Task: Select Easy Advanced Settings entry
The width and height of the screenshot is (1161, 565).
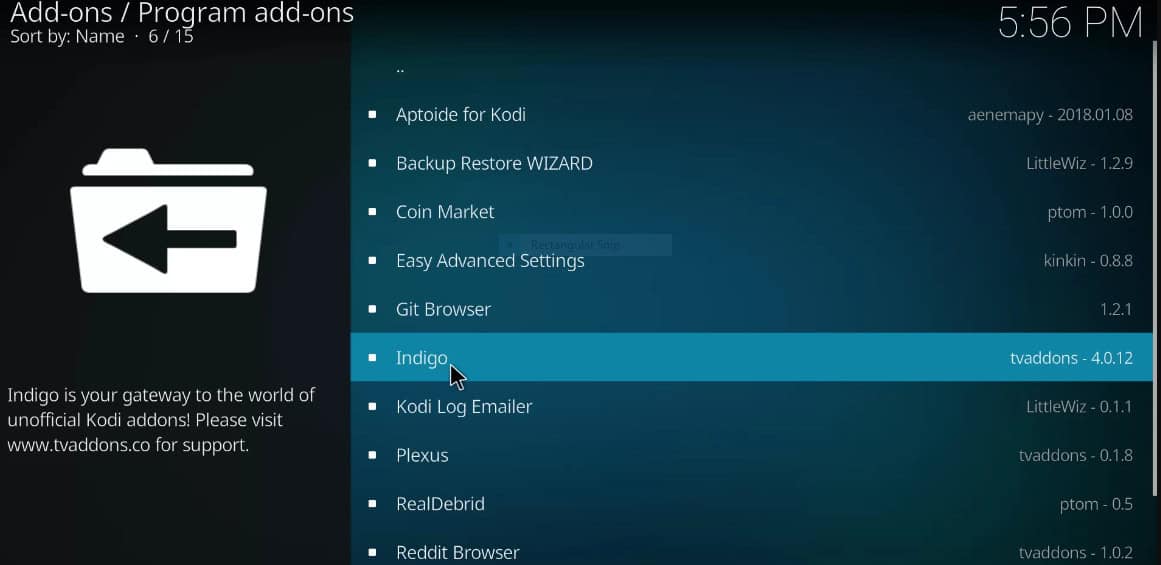Action: tap(752, 261)
